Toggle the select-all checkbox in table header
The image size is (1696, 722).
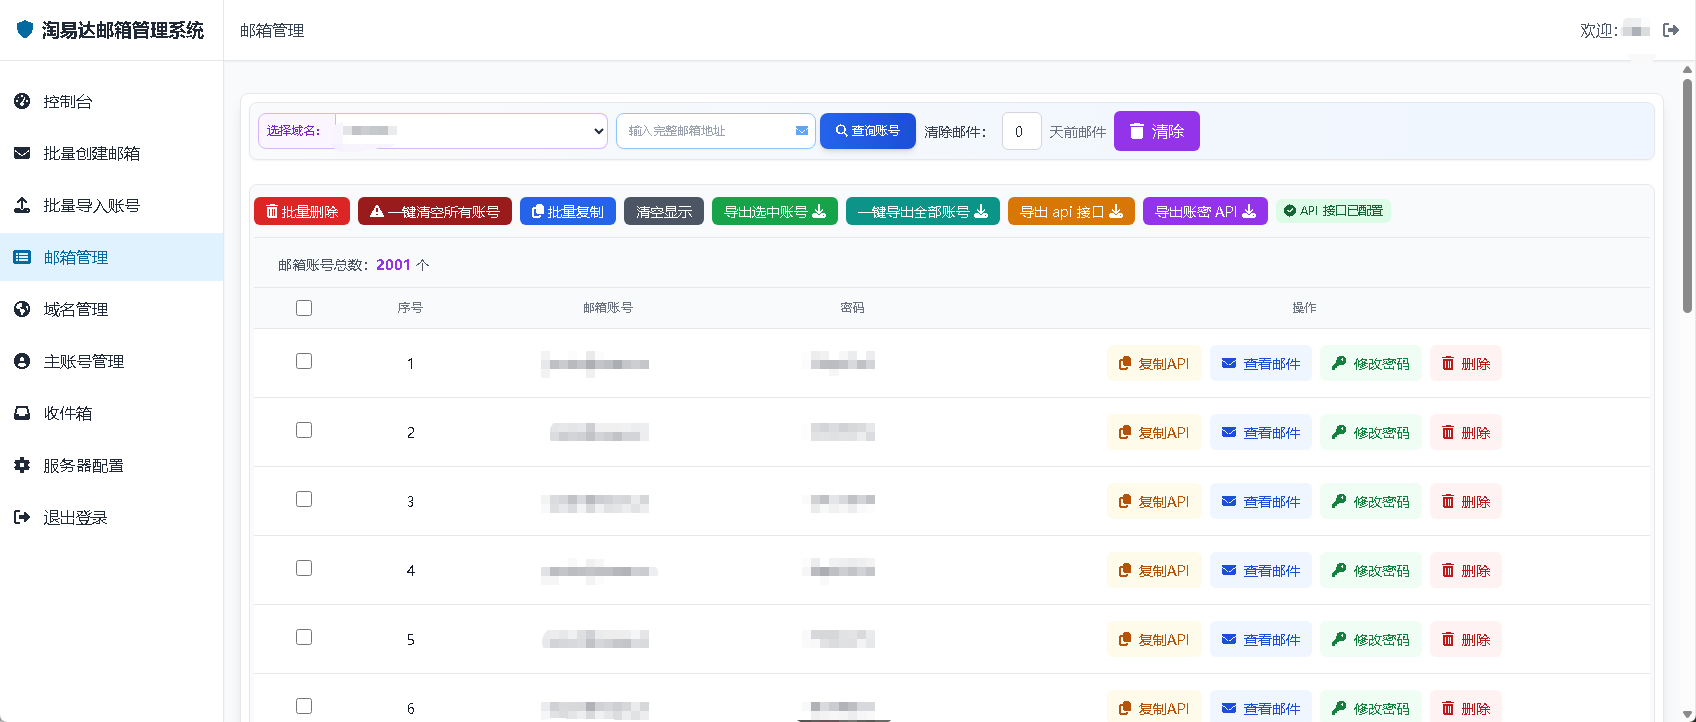(304, 308)
